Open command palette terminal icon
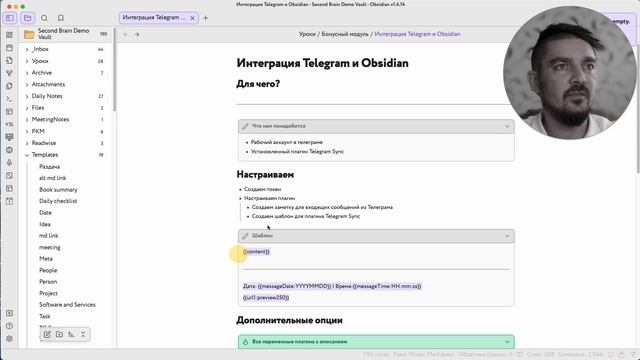Viewport: 640px width, 360px height. (x=9, y=99)
